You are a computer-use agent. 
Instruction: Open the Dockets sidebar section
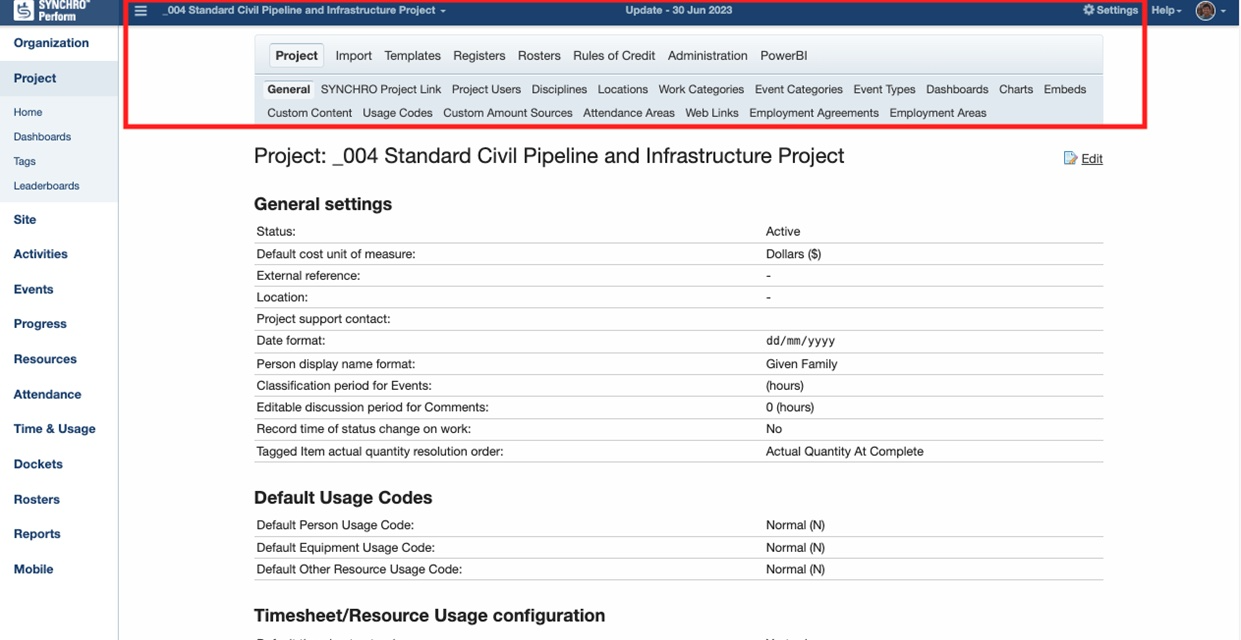38,464
